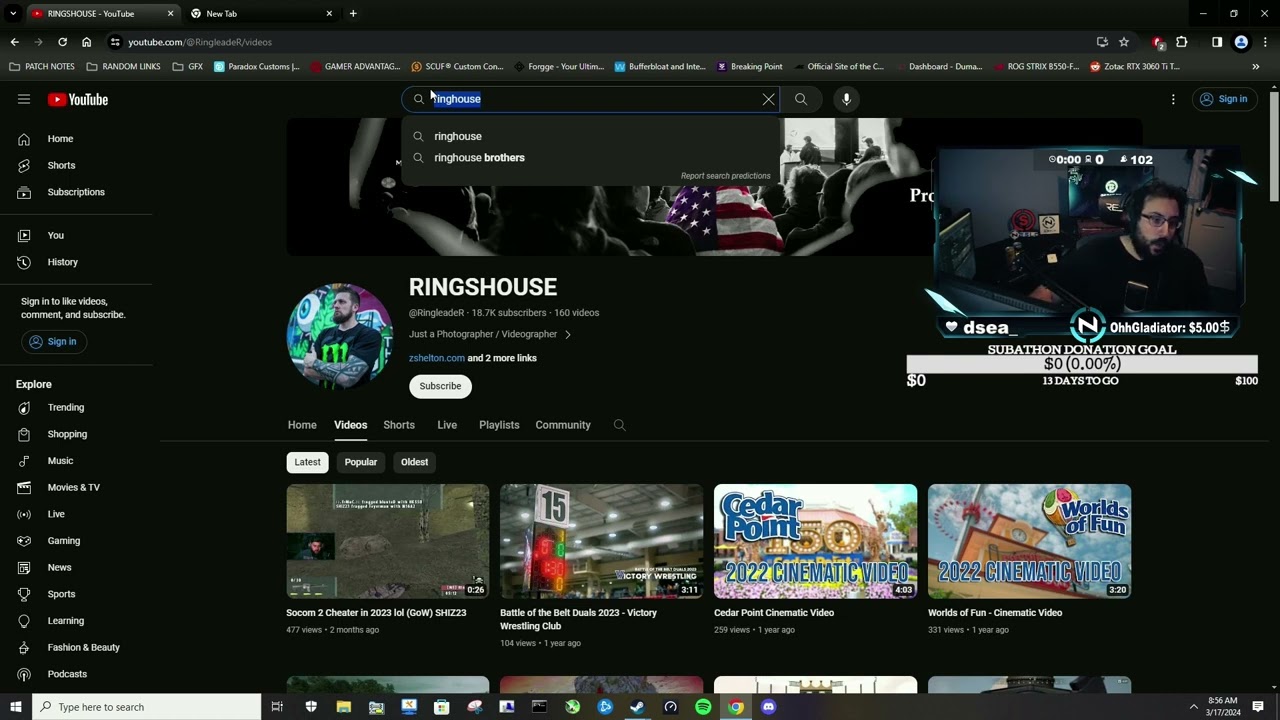
Task: Open the Chrome profile avatar
Action: coord(1241,42)
